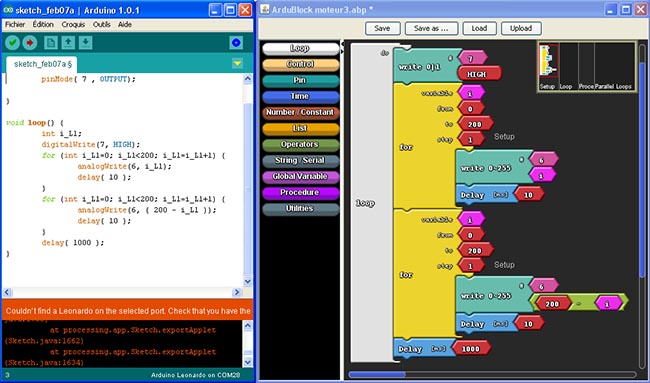Click the 'void loop() {' code line

(x=35, y=123)
